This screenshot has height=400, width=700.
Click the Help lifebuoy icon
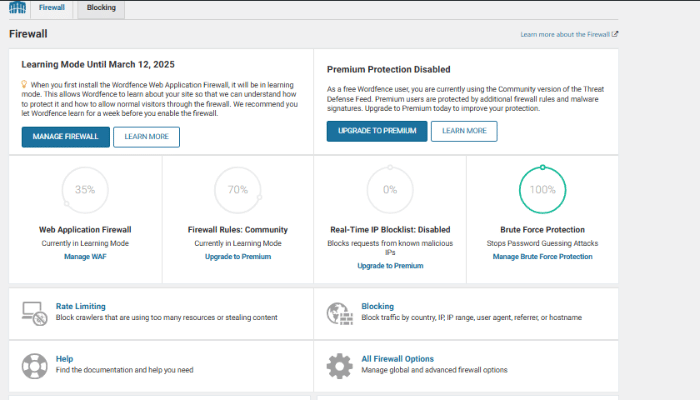[x=34, y=366]
